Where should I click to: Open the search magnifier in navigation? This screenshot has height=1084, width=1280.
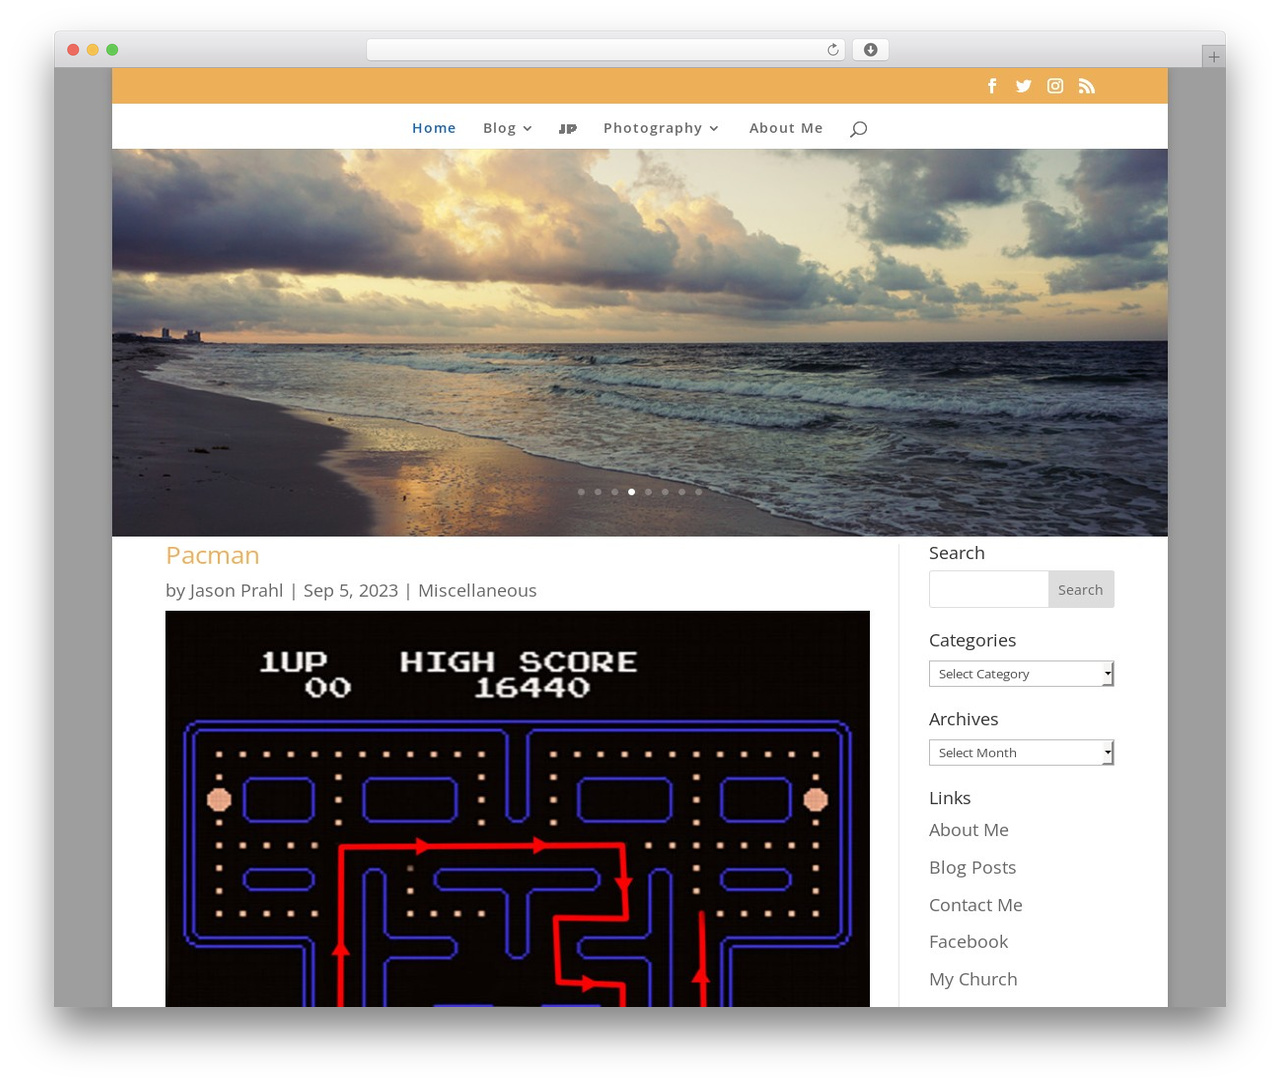(858, 128)
